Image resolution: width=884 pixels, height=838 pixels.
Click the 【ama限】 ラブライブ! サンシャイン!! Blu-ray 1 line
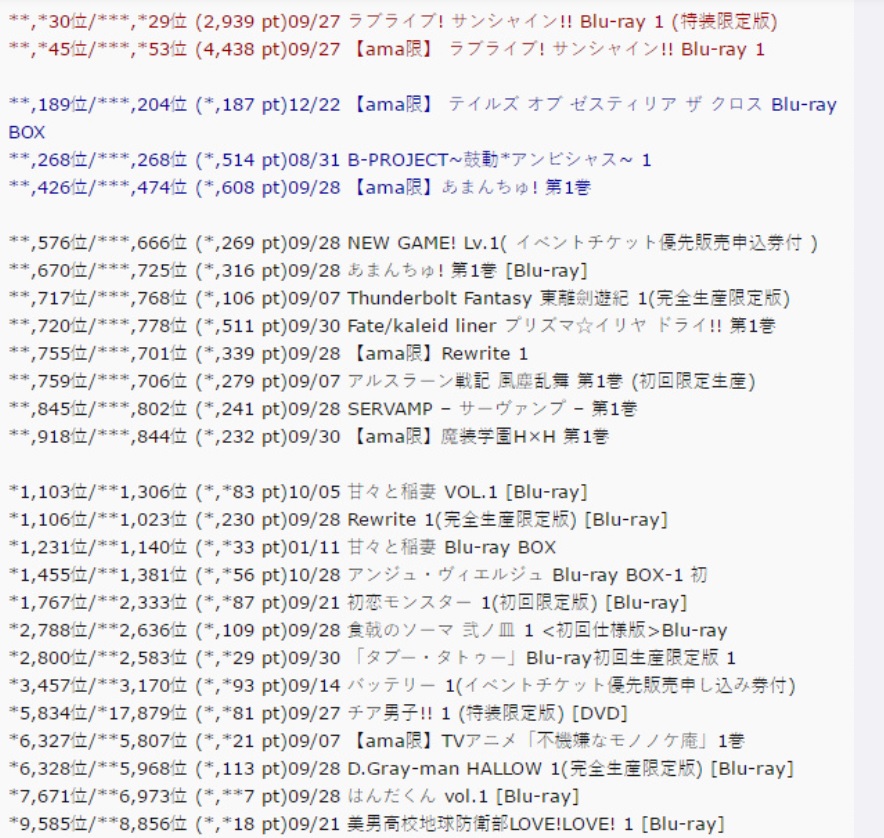pyautogui.click(x=387, y=50)
